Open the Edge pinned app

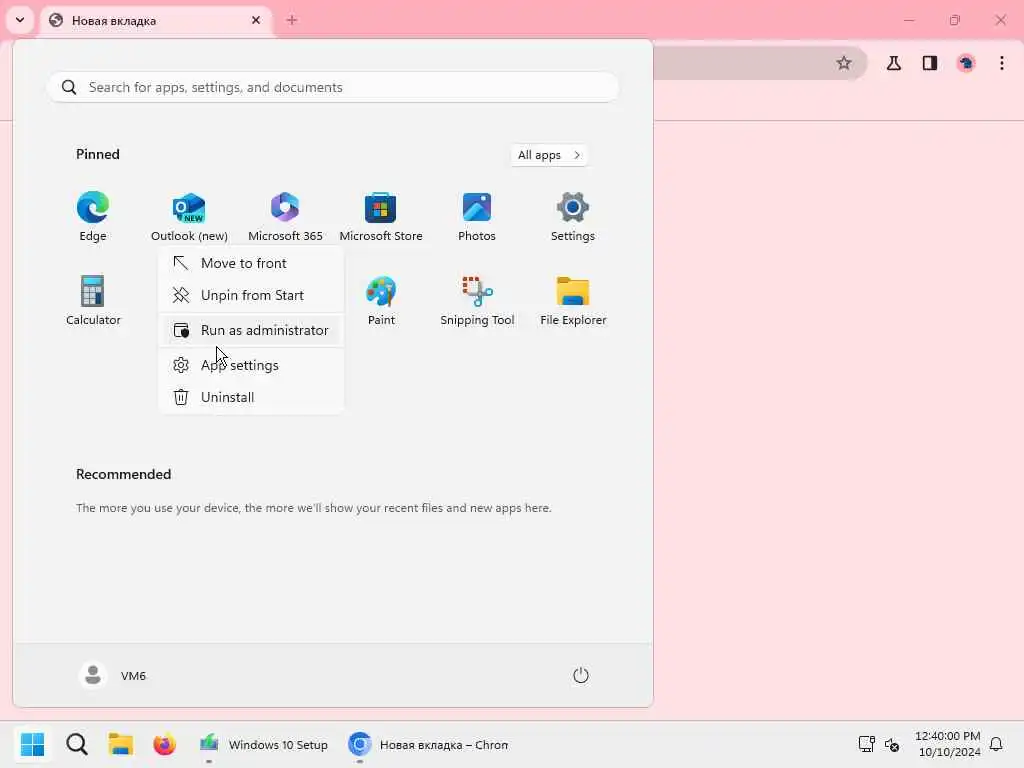click(93, 217)
